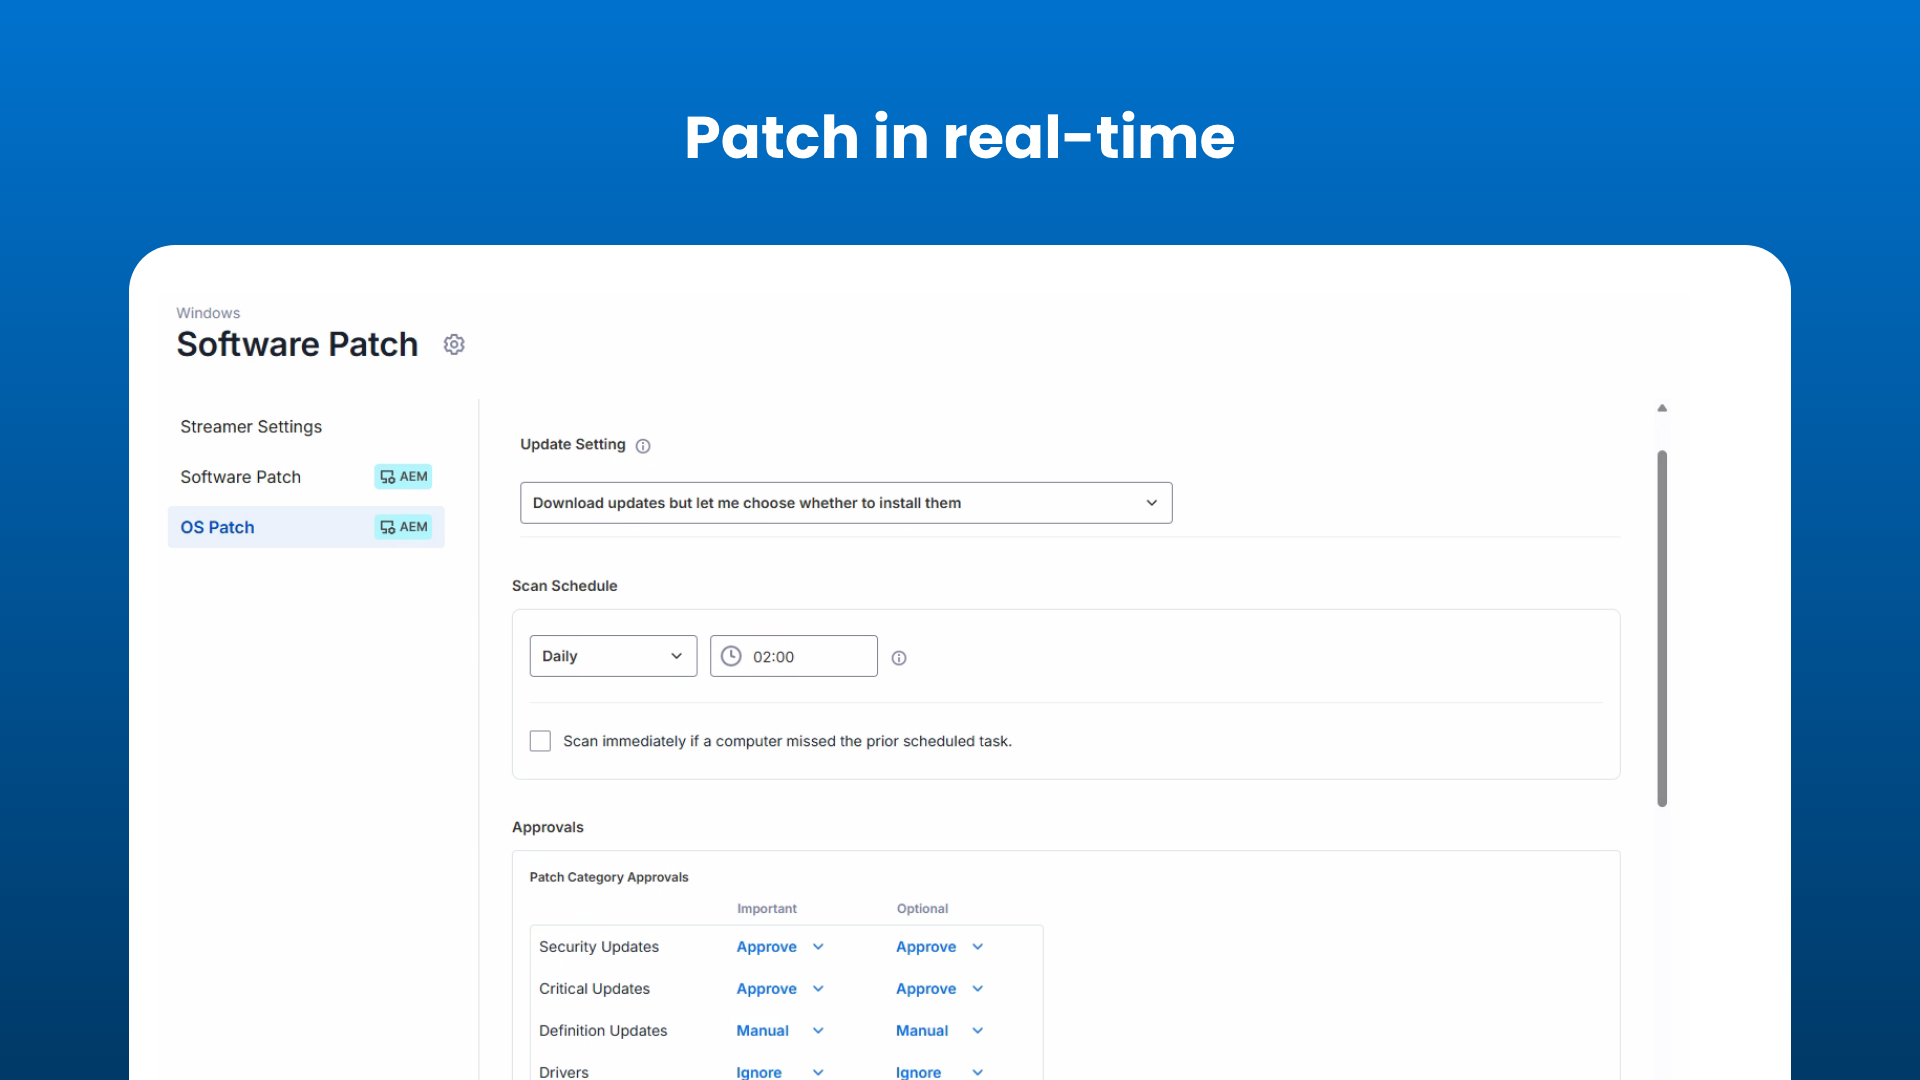Viewport: 1920px width, 1080px height.
Task: Select Software Patch in the sidebar
Action: tap(240, 477)
